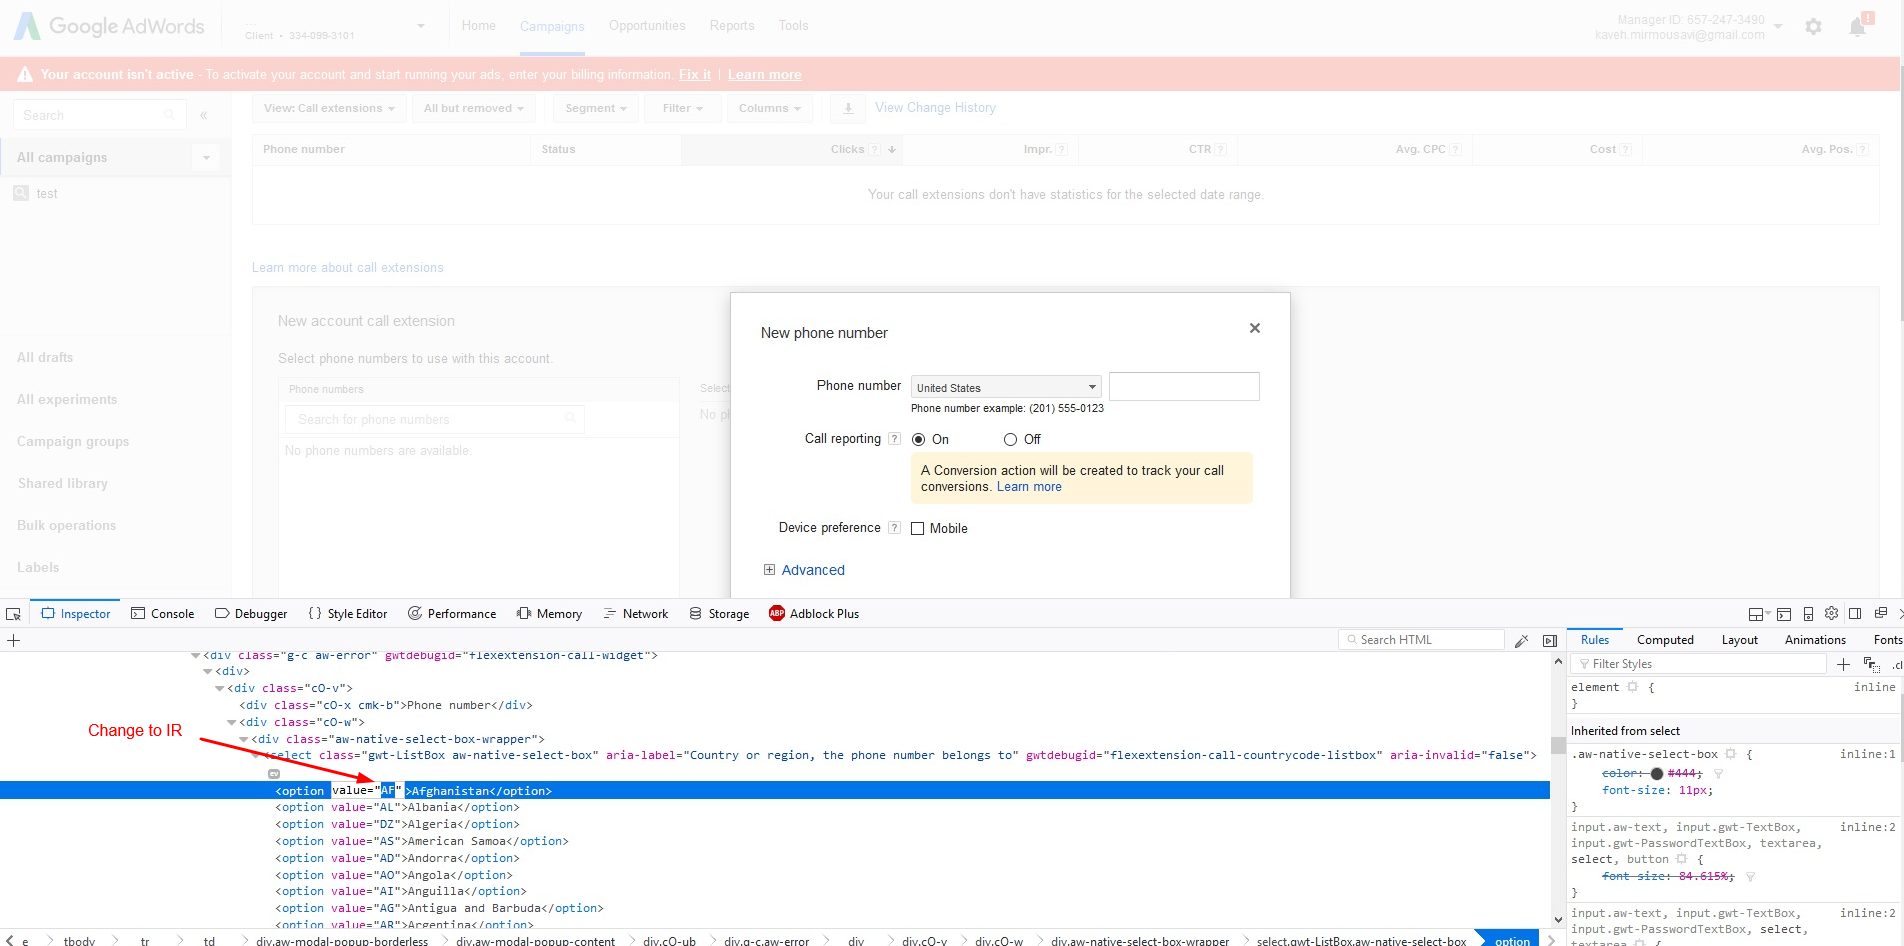The width and height of the screenshot is (1904, 946).
Task: Toggle the sidebar pane collapse icon
Action: point(1550,641)
